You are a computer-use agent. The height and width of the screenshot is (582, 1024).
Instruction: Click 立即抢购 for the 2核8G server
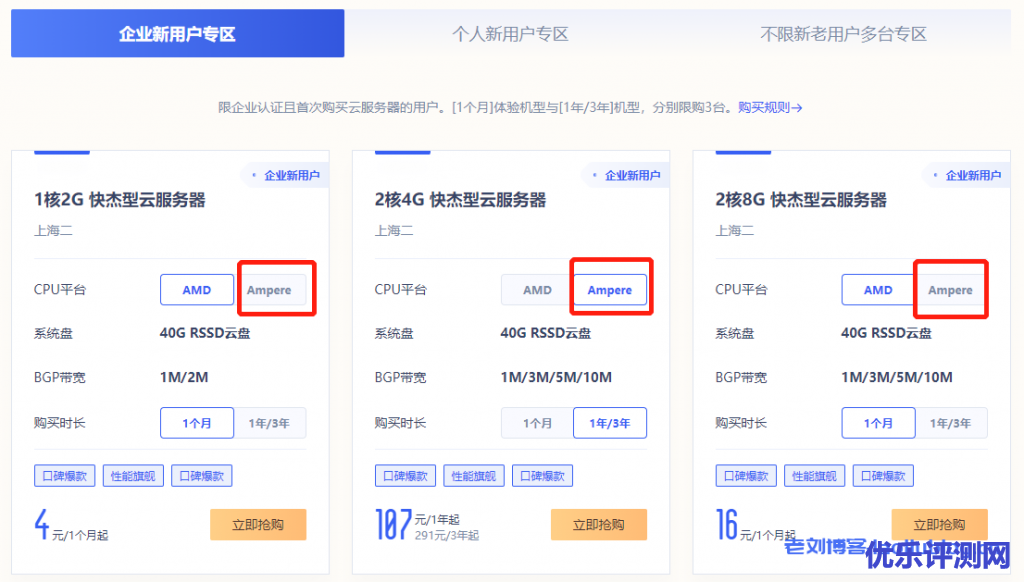(938, 522)
